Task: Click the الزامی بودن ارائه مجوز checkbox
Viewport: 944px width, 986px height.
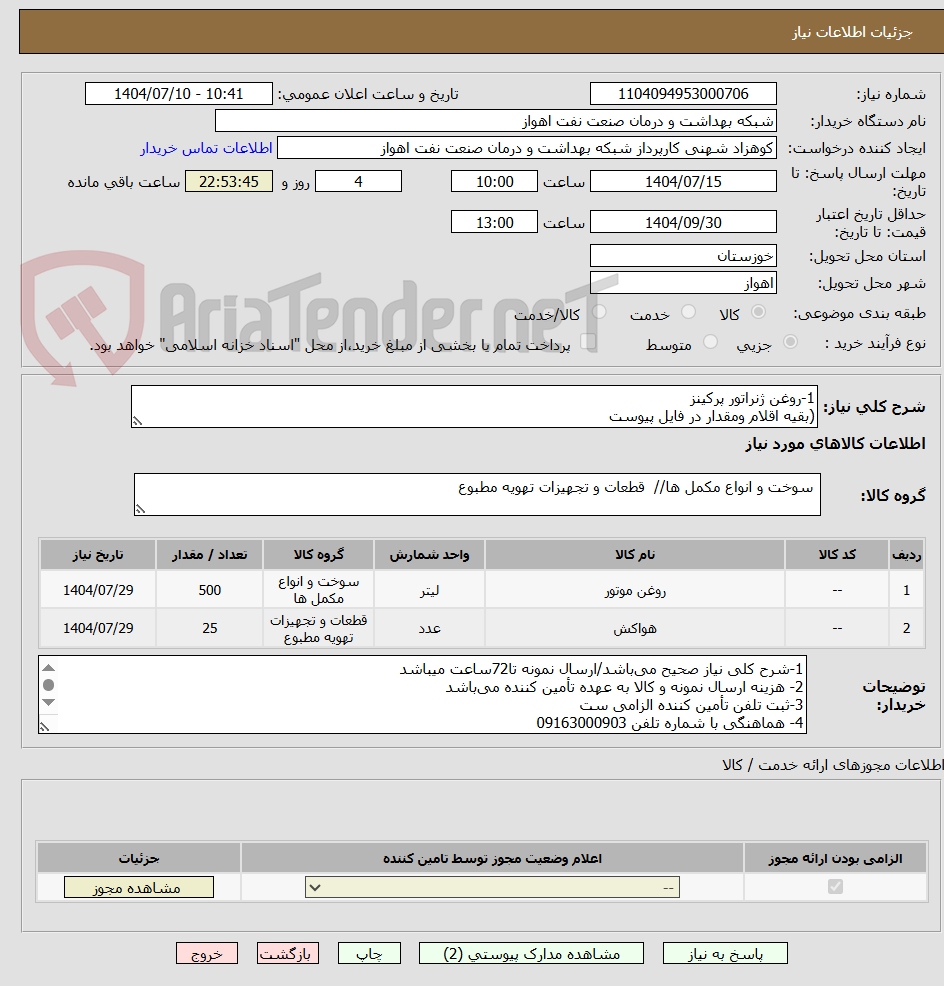Action: pyautogui.click(x=836, y=886)
